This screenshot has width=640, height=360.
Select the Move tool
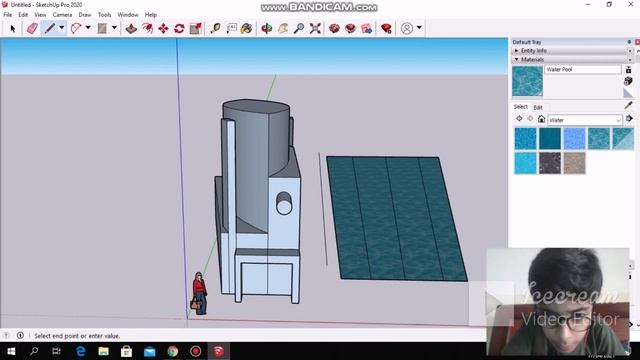click(163, 28)
